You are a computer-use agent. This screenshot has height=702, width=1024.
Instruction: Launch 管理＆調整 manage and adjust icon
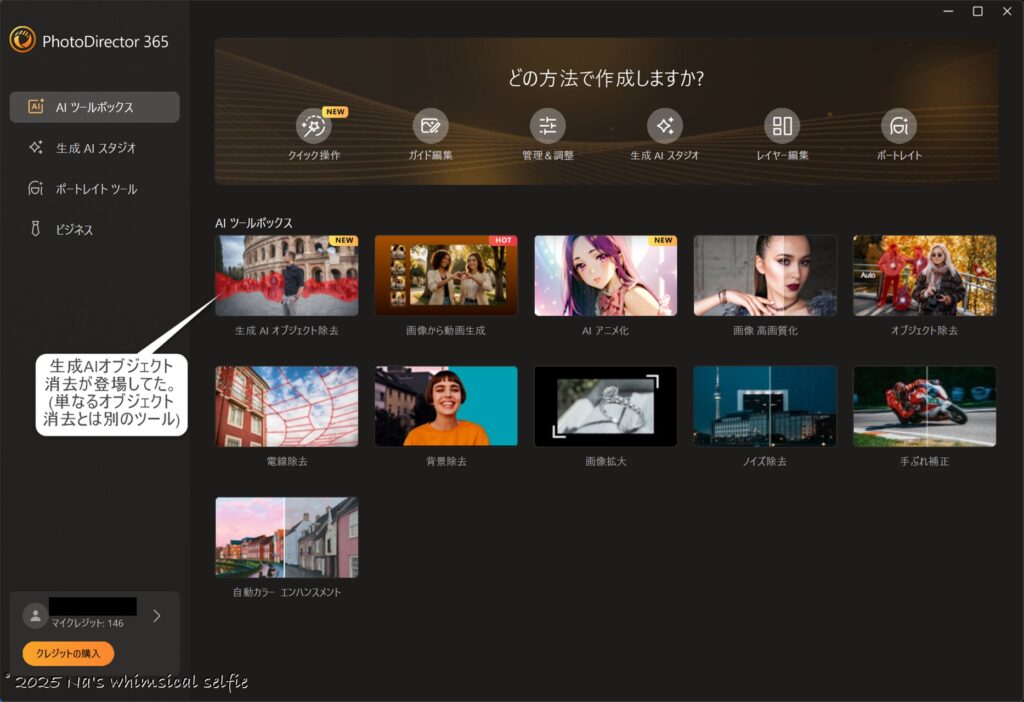tap(547, 126)
